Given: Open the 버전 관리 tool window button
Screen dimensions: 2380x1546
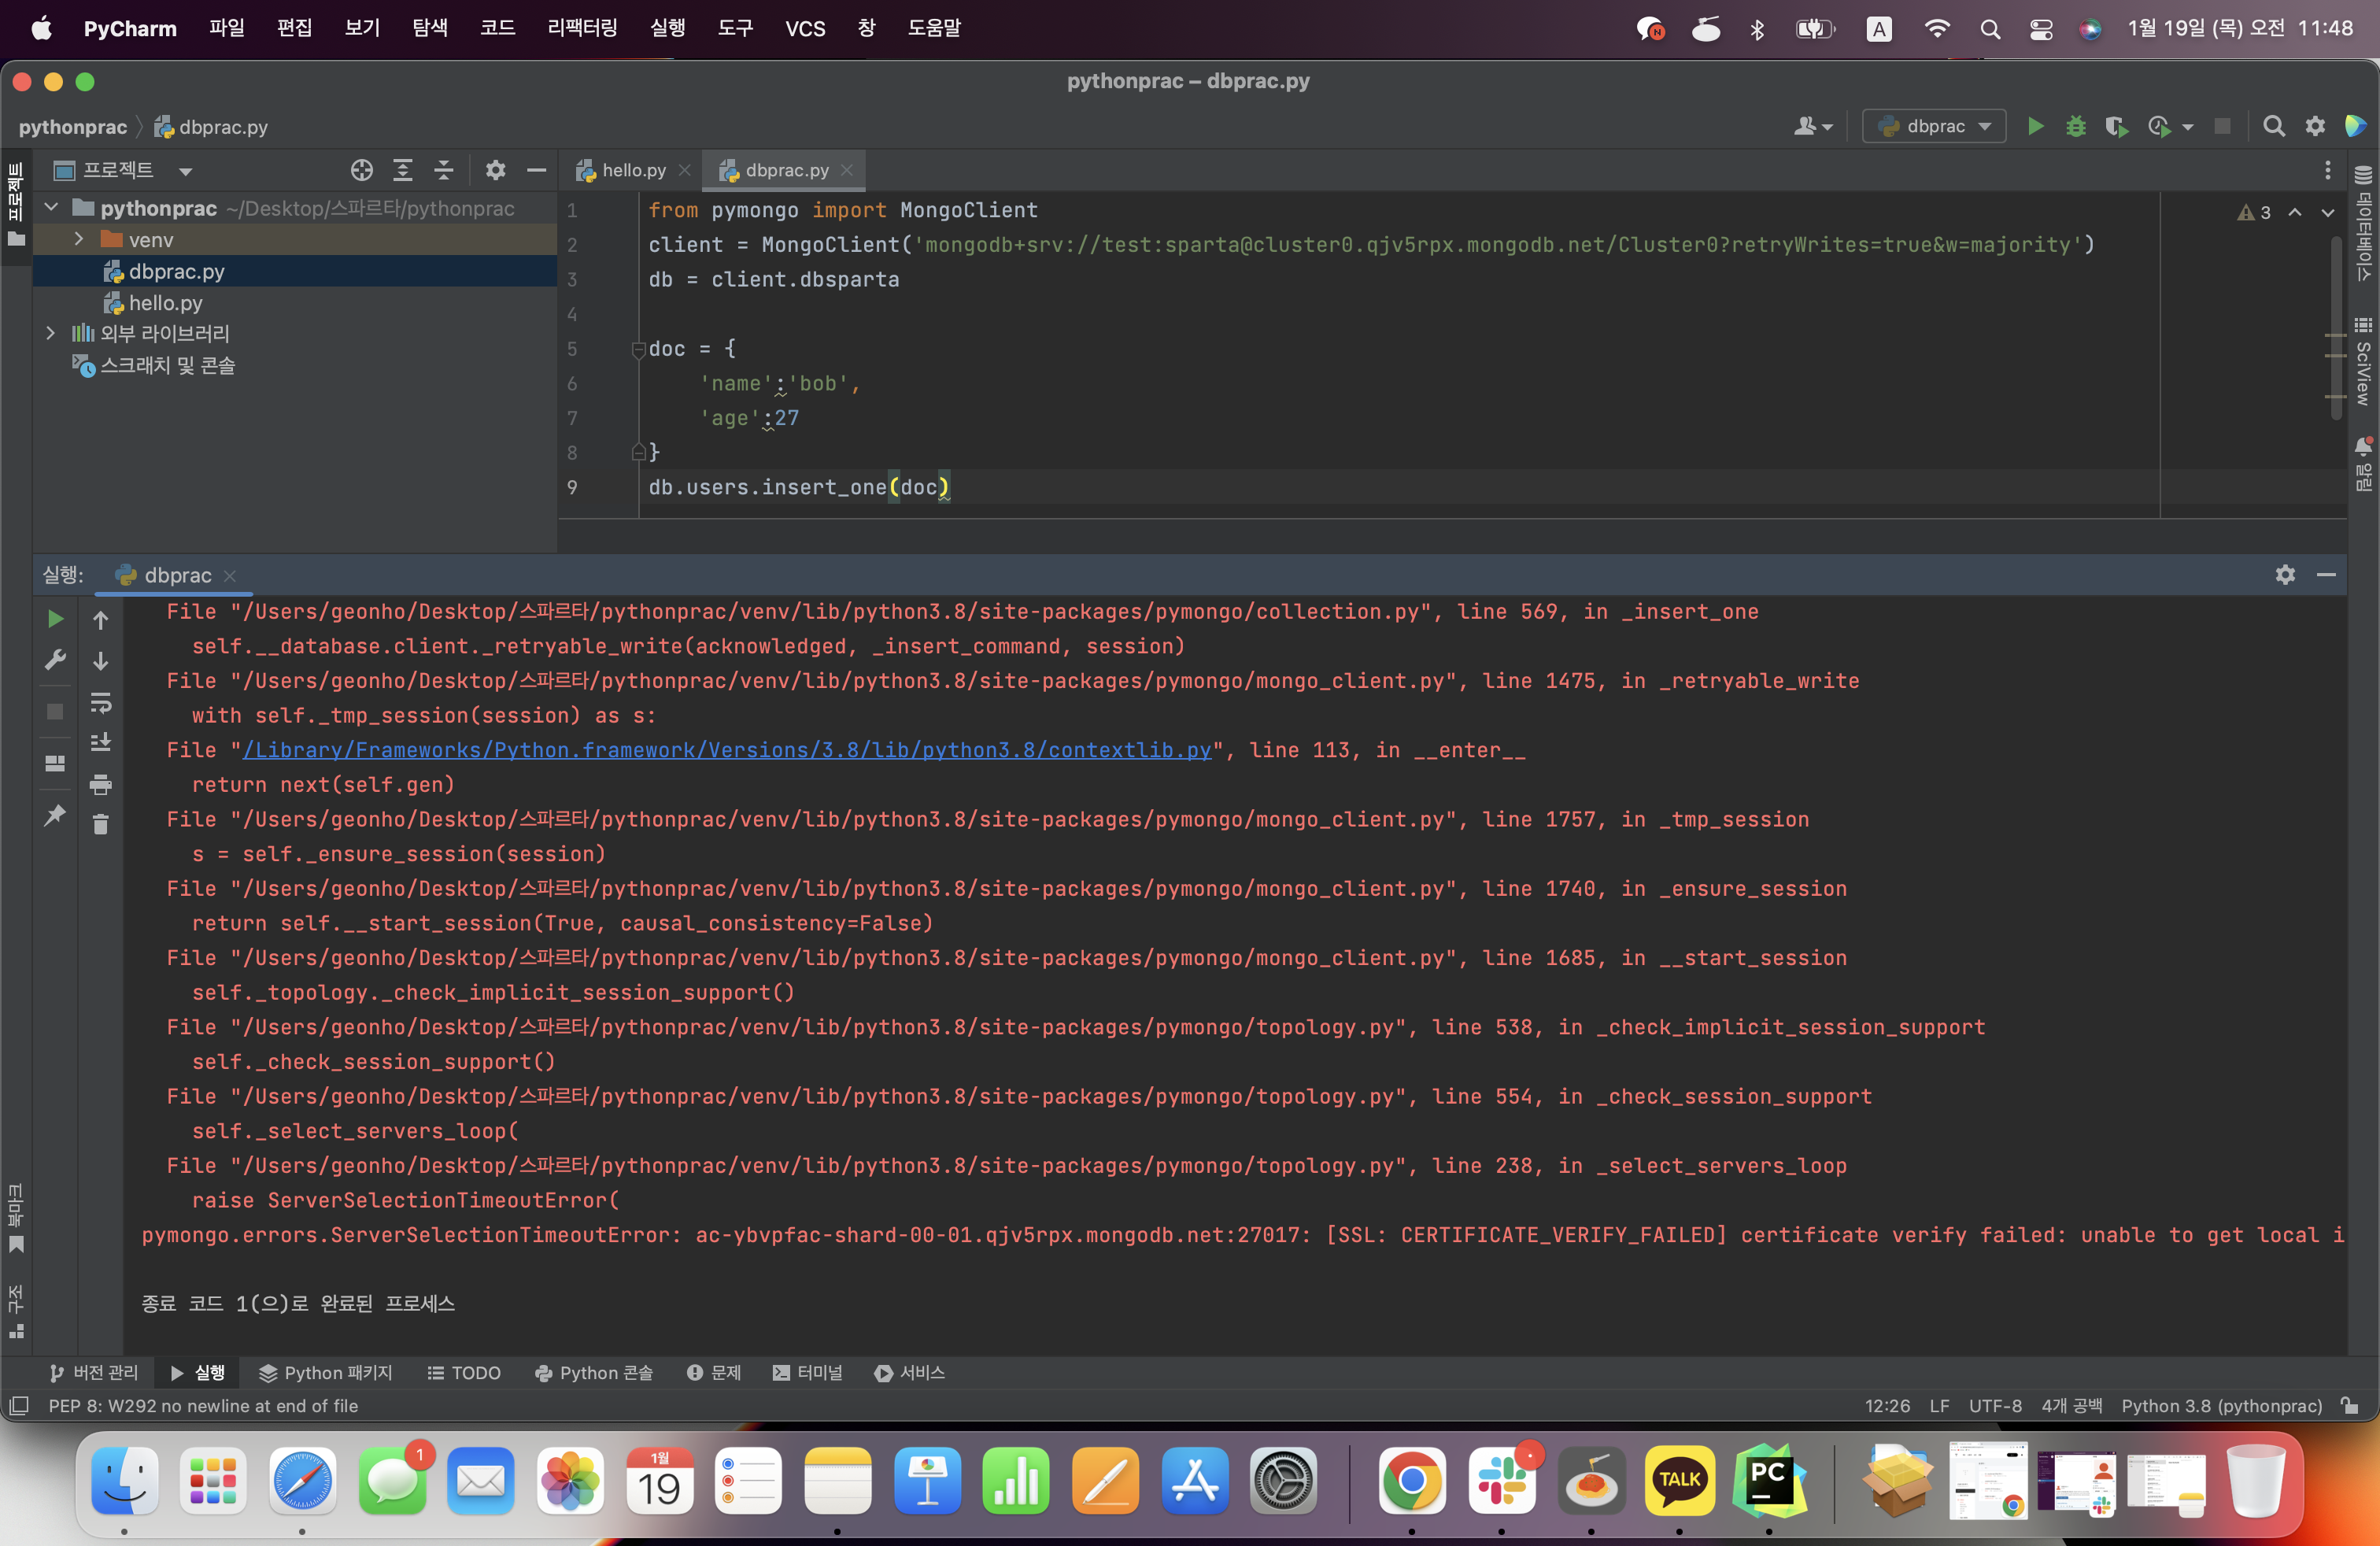Looking at the screenshot, I should click(x=94, y=1372).
